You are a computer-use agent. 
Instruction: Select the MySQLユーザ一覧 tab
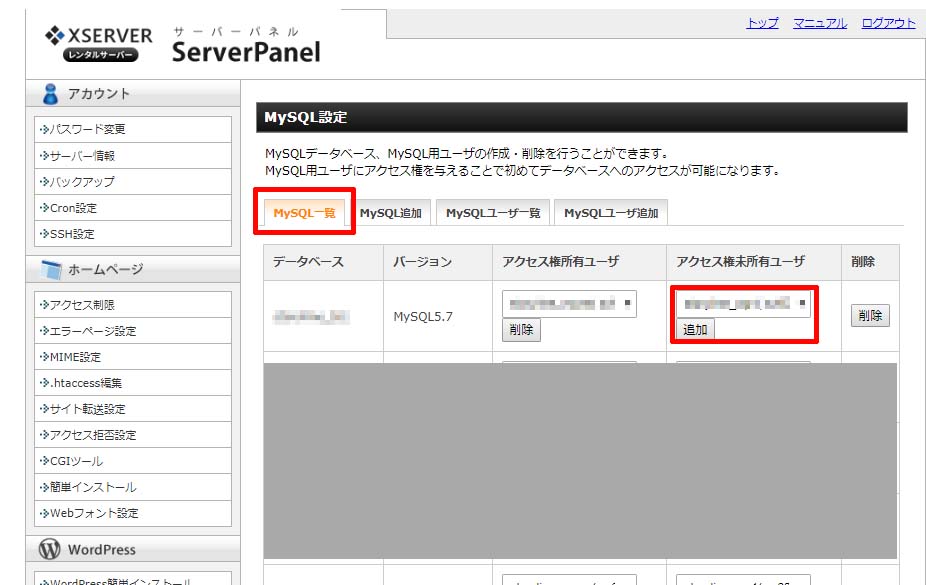492,213
